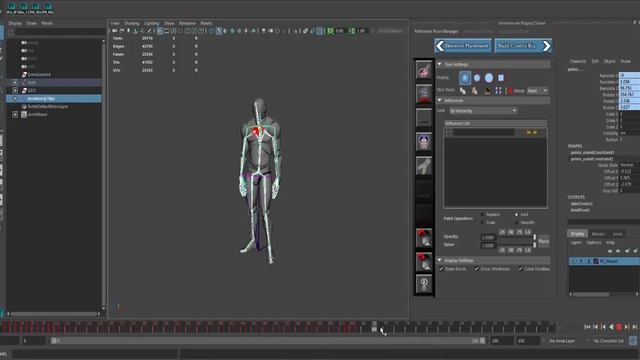Click the Translate X channel value

tap(629, 75)
